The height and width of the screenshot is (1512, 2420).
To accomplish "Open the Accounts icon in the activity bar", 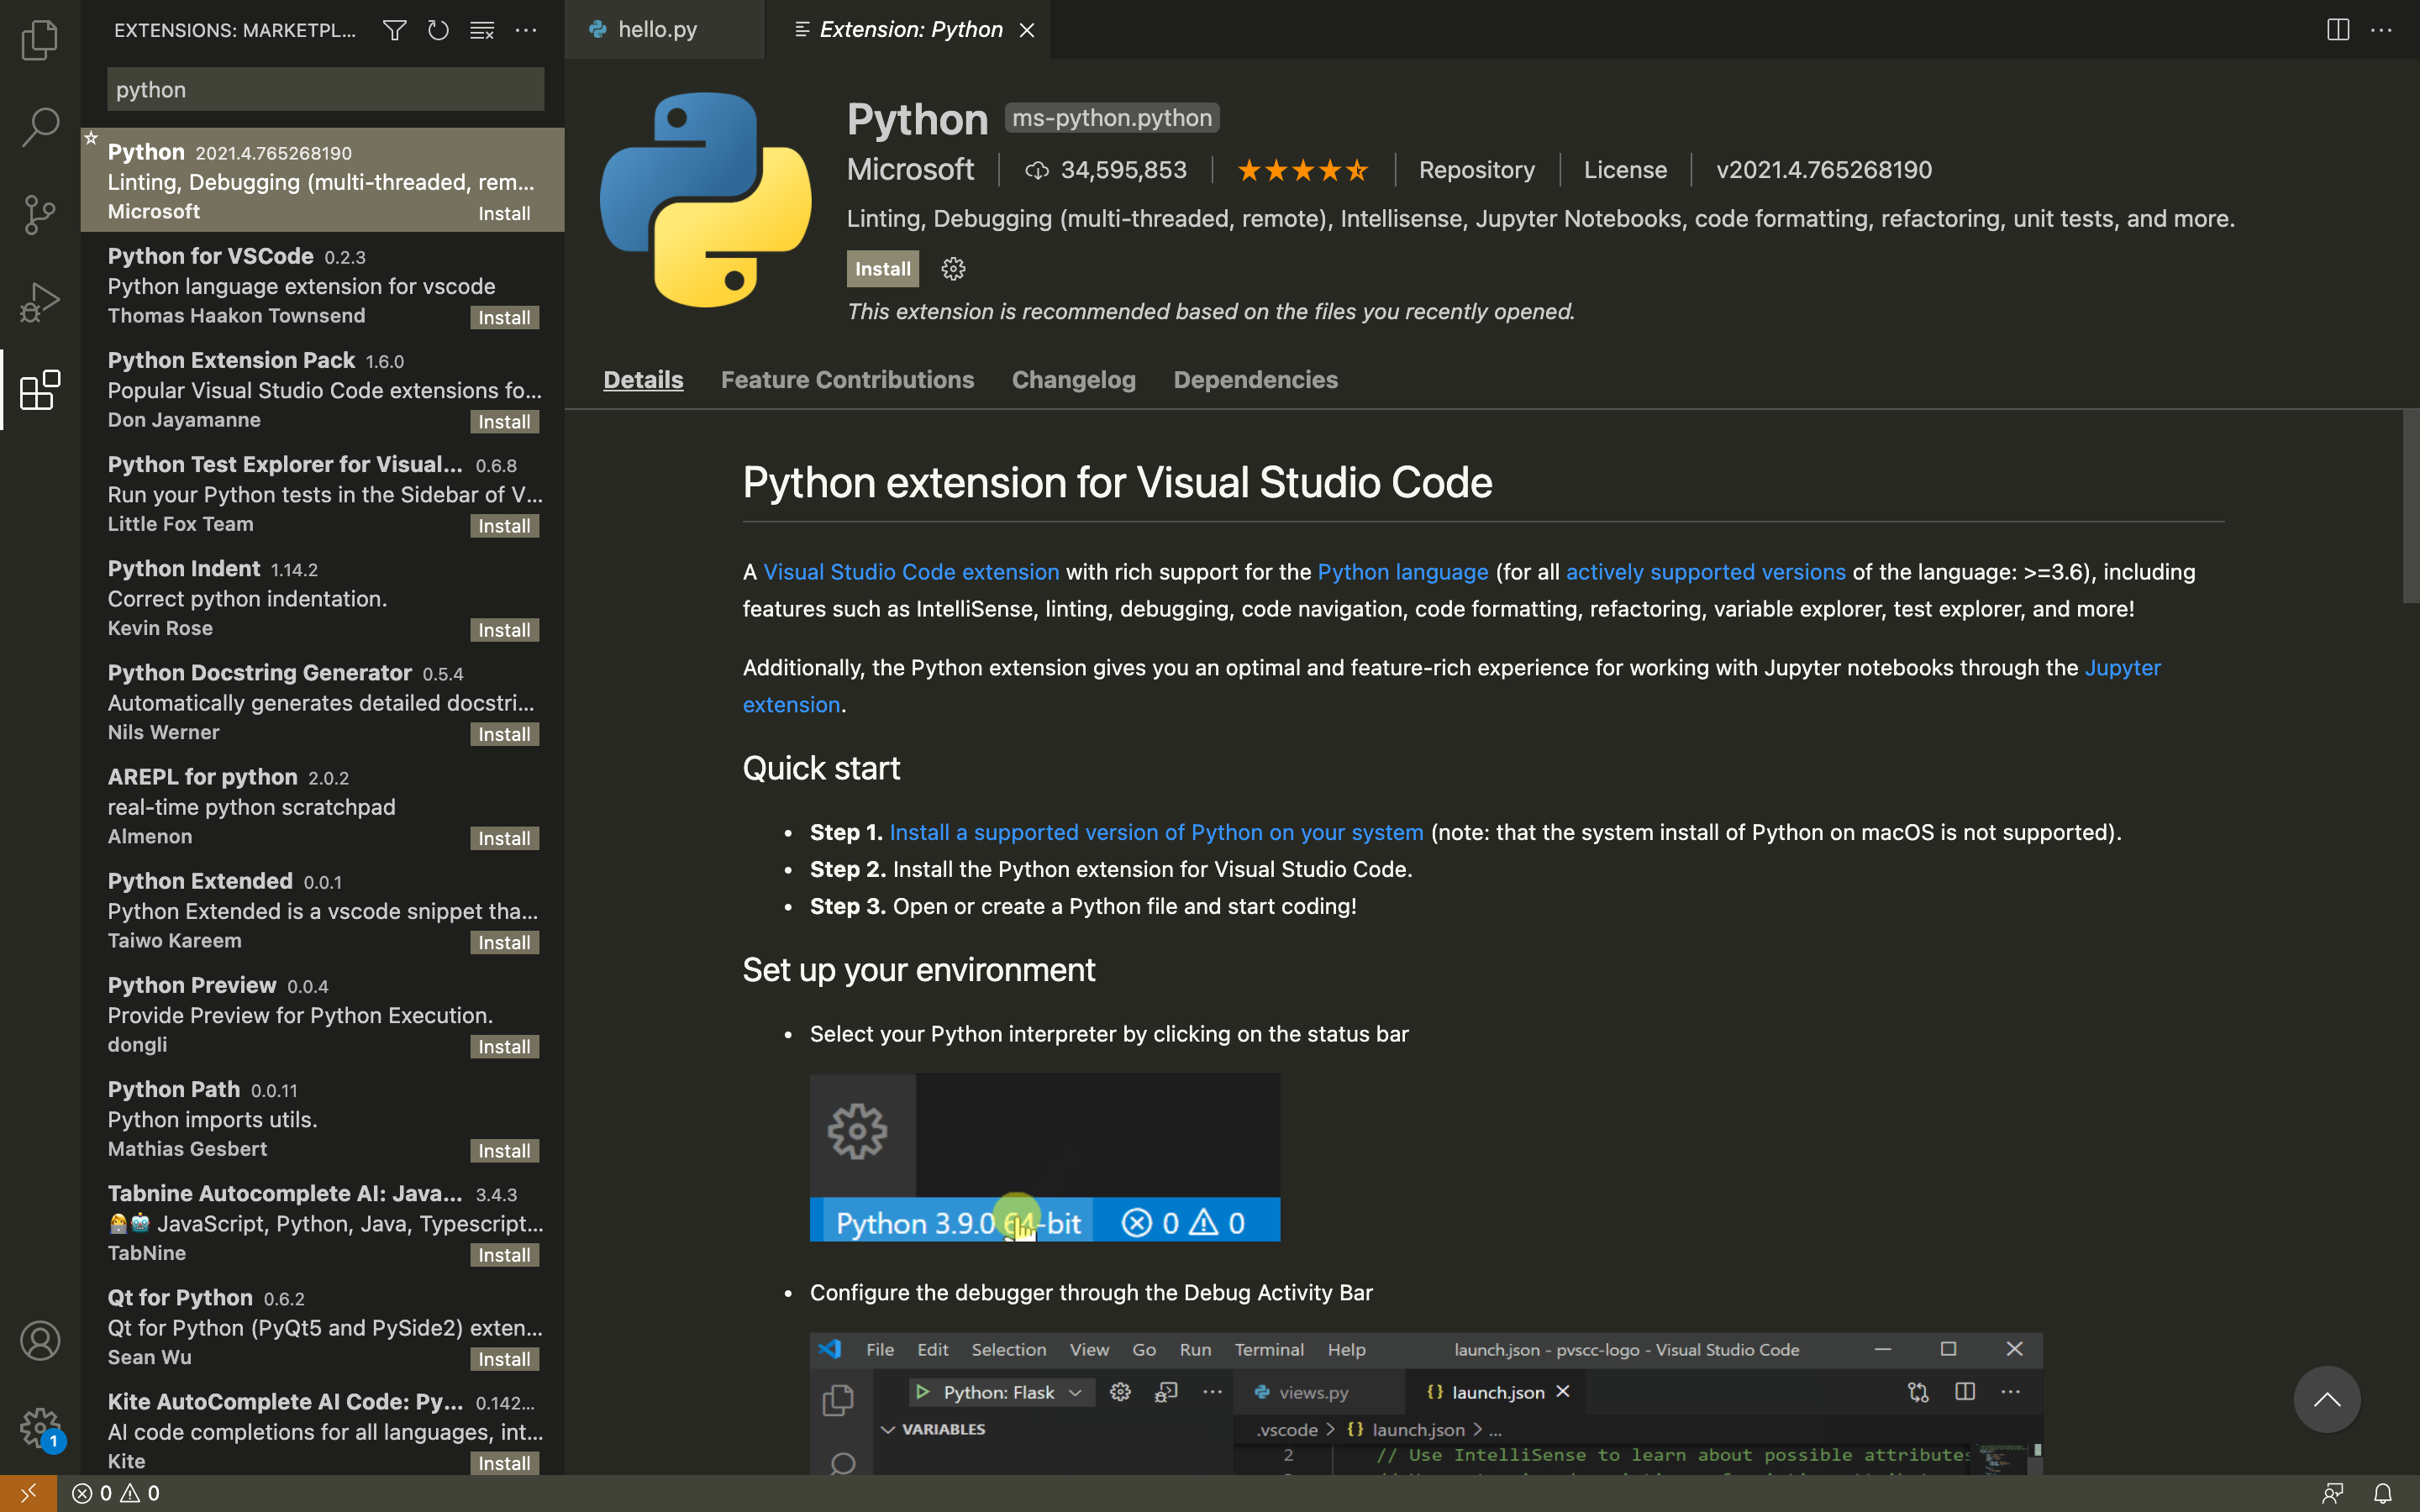I will (39, 1340).
